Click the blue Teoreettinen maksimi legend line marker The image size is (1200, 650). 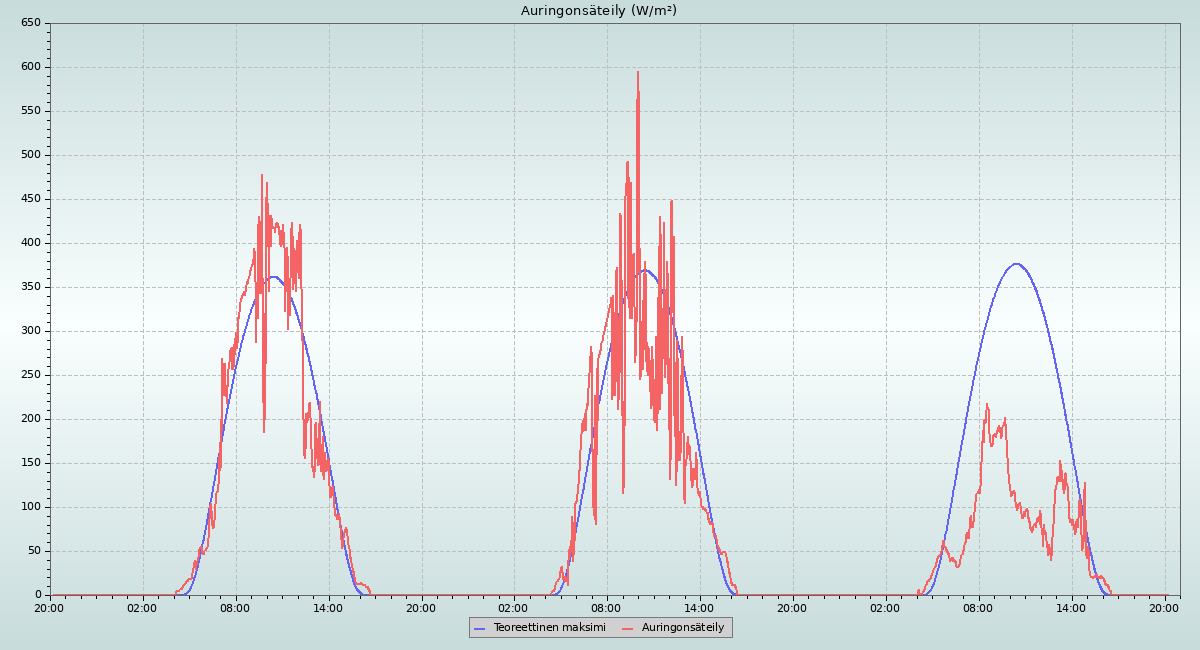[480, 628]
